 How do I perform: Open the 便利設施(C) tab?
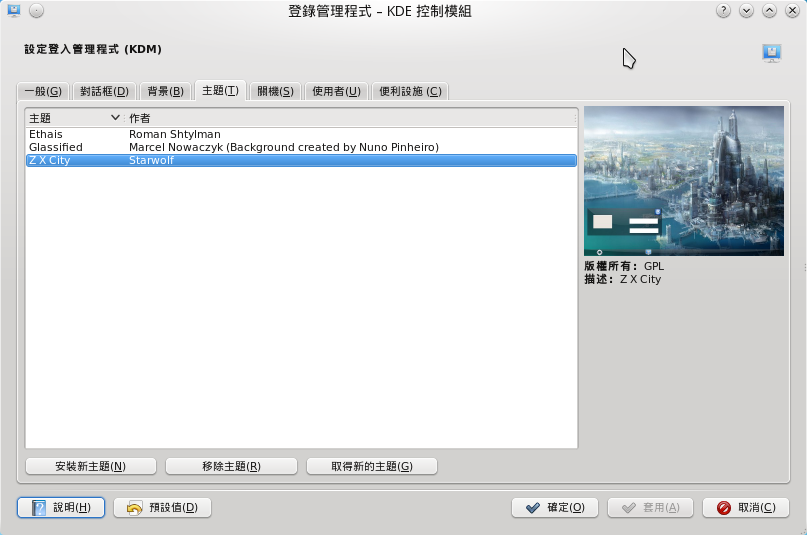tap(410, 91)
